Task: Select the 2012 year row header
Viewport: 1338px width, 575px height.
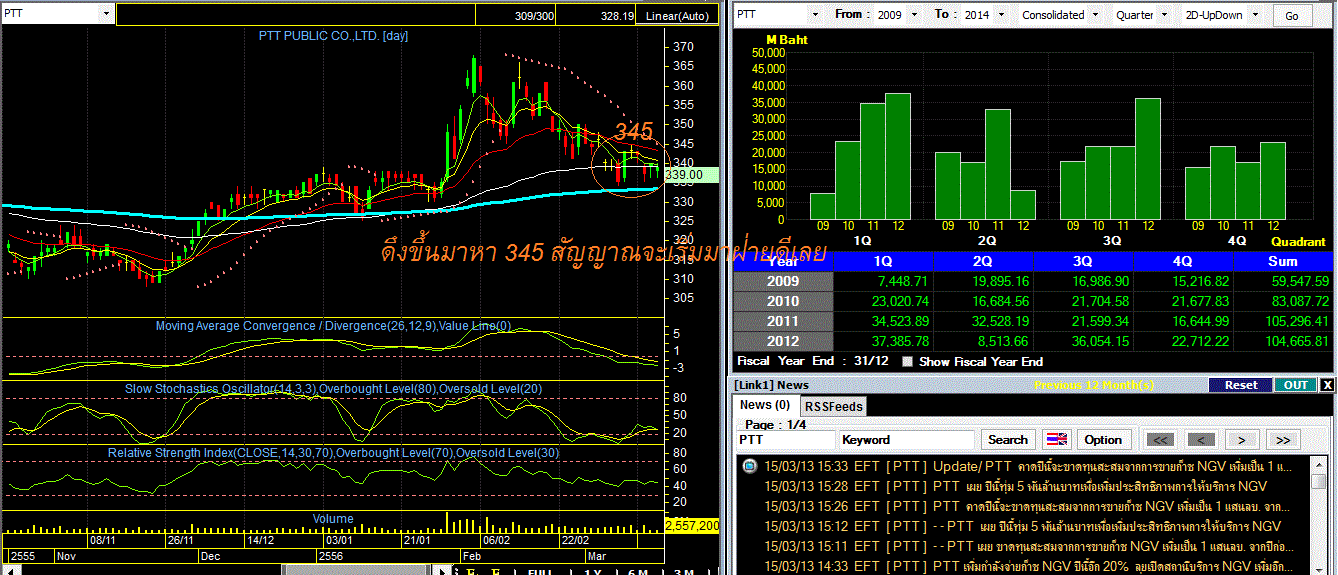Action: pyautogui.click(x=783, y=341)
